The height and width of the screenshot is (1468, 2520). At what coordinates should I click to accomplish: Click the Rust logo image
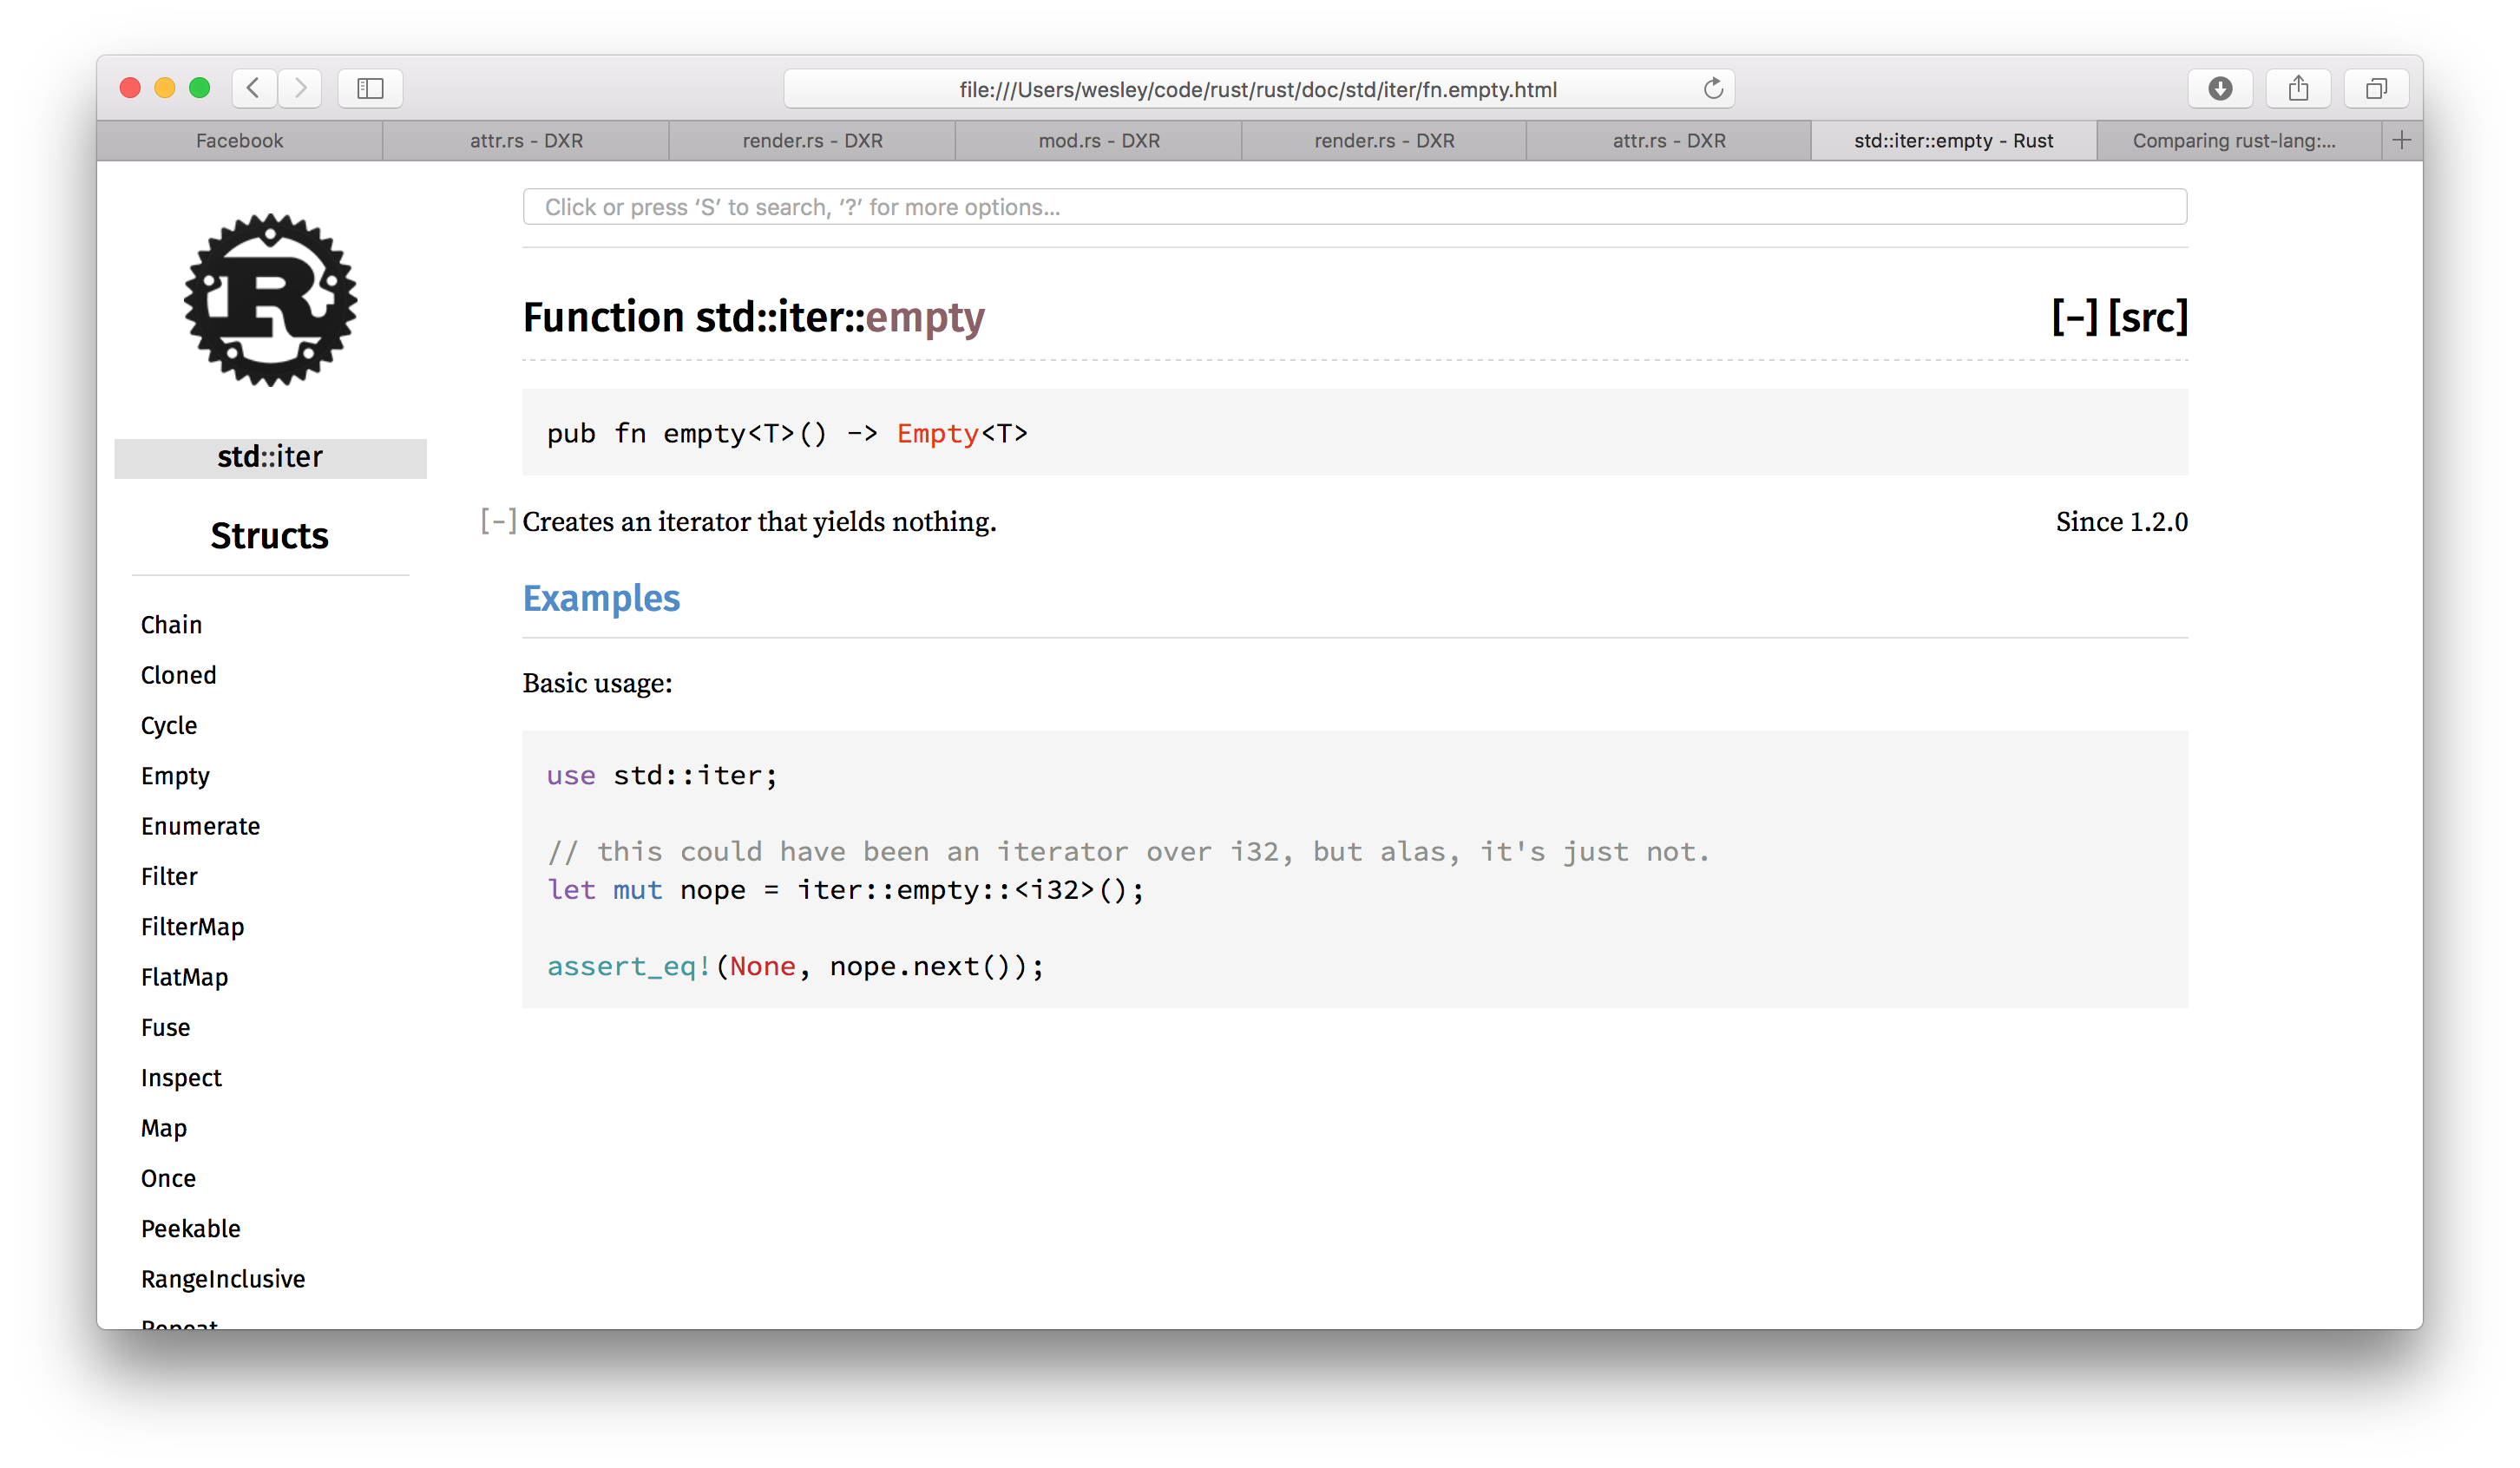coord(270,300)
